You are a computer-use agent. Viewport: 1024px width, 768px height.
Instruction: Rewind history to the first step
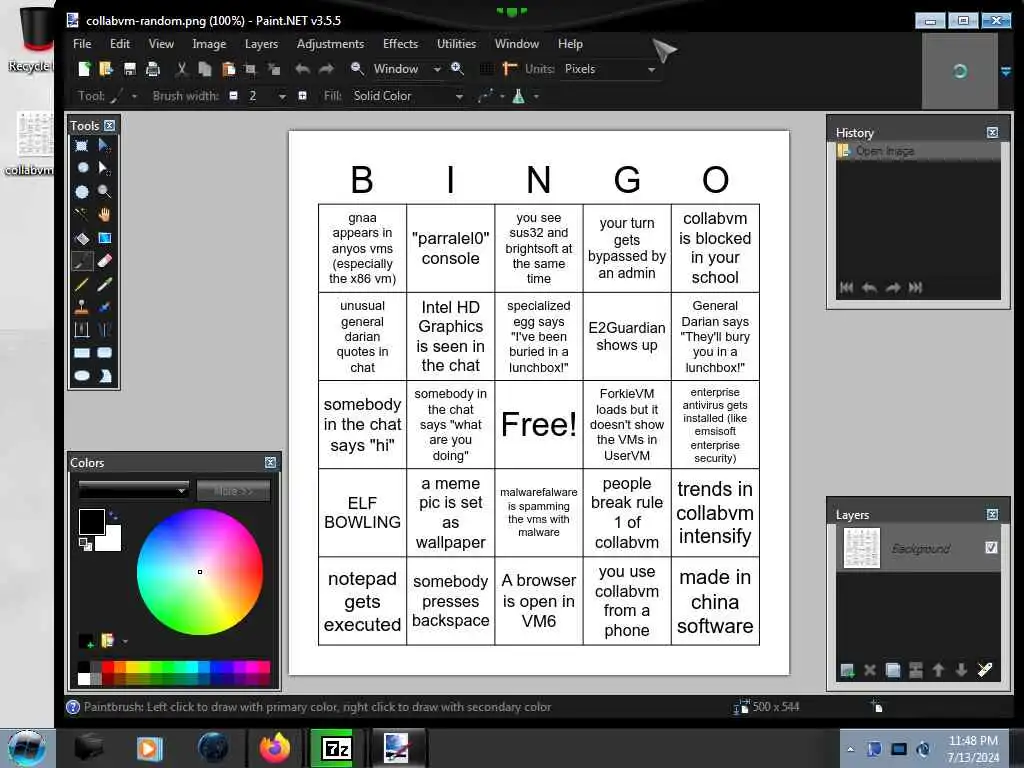coord(846,287)
